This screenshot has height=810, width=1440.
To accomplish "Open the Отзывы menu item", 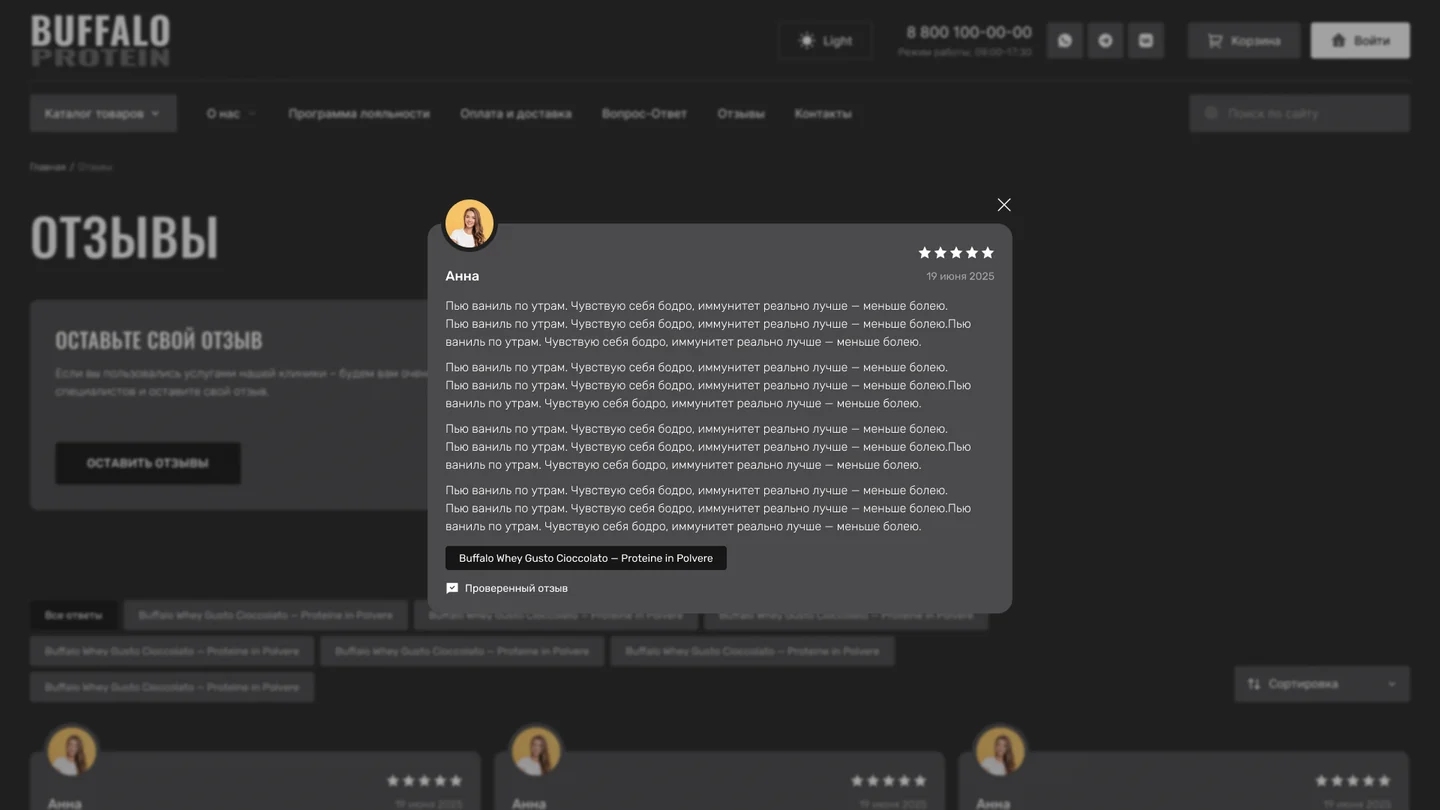I will [x=741, y=114].
